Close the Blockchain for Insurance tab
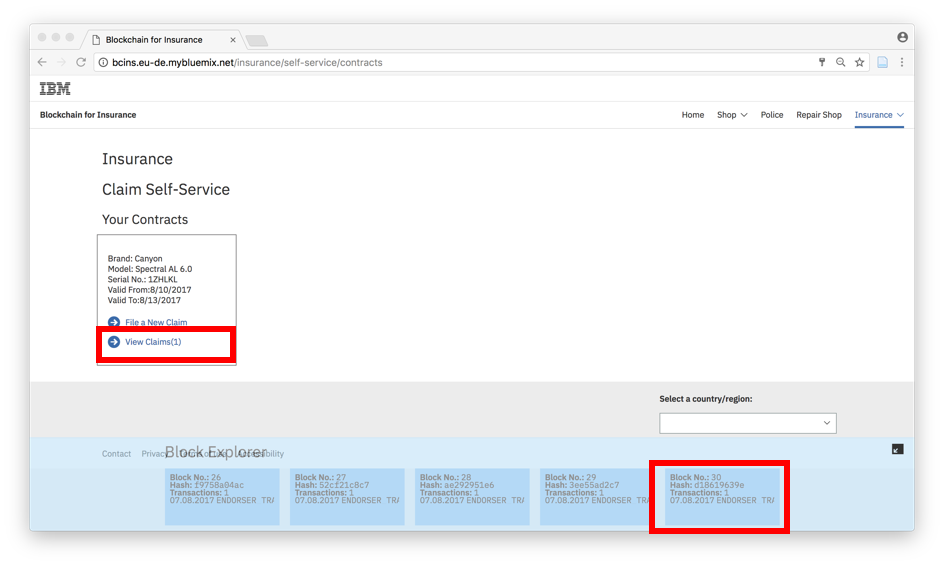This screenshot has width=944, height=566. (233, 40)
